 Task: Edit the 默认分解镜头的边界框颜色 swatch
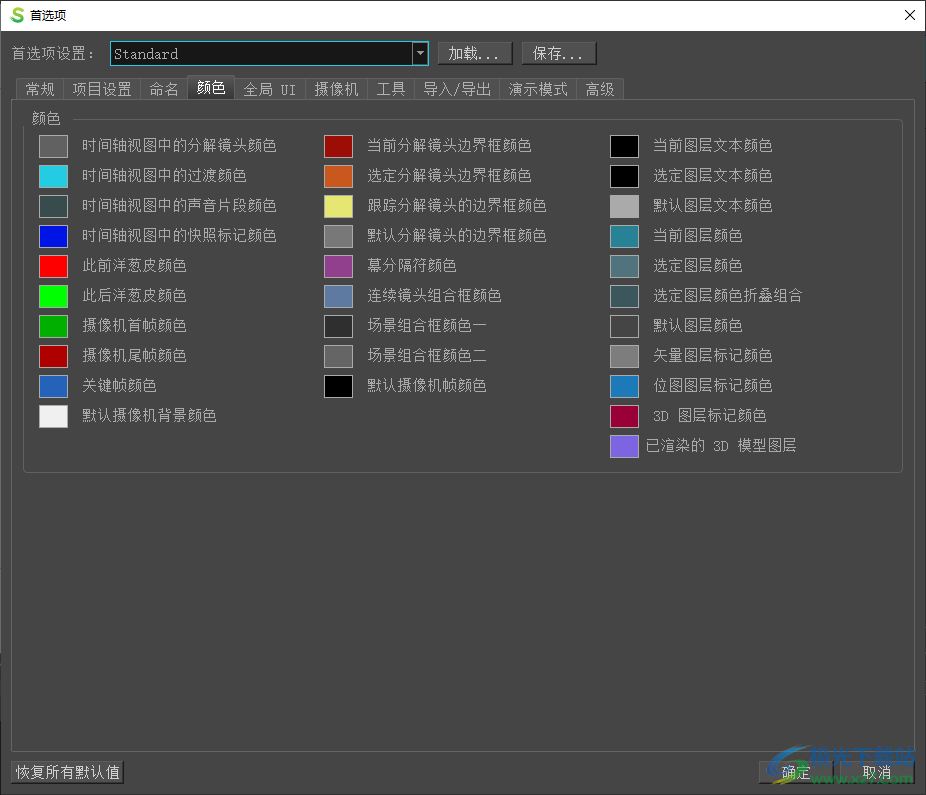pyautogui.click(x=338, y=236)
